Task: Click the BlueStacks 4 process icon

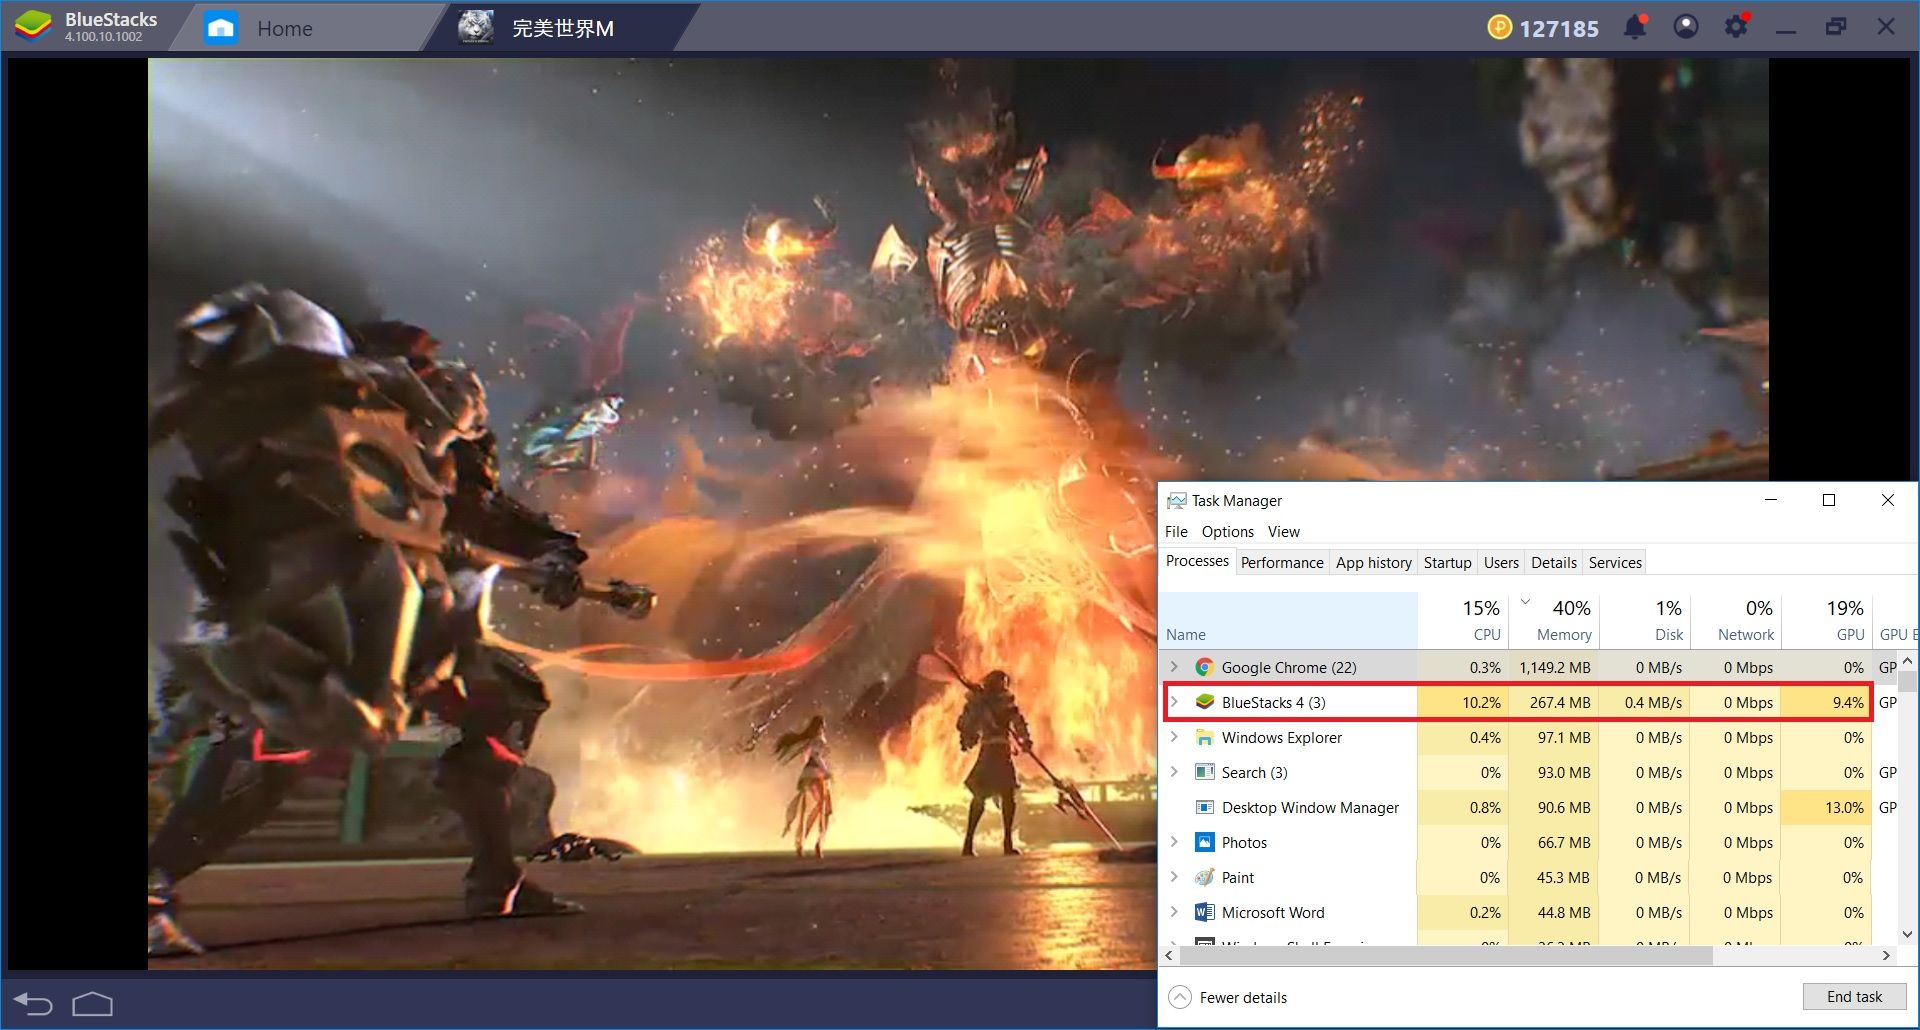Action: (x=1205, y=702)
